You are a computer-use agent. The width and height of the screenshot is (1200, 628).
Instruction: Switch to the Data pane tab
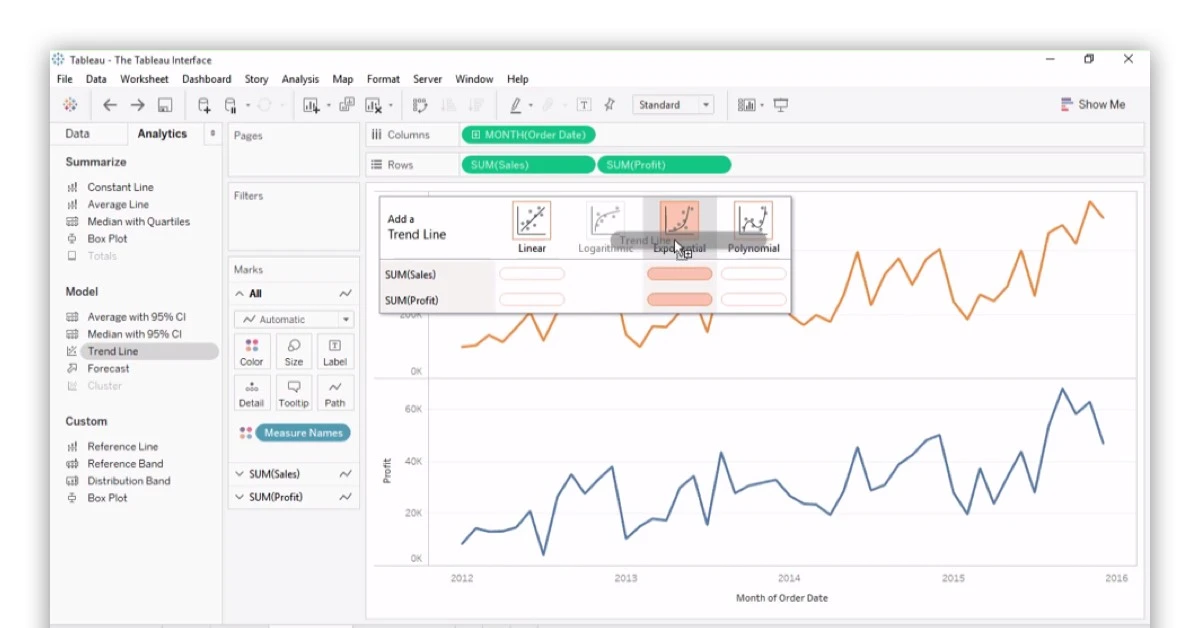pyautogui.click(x=77, y=134)
